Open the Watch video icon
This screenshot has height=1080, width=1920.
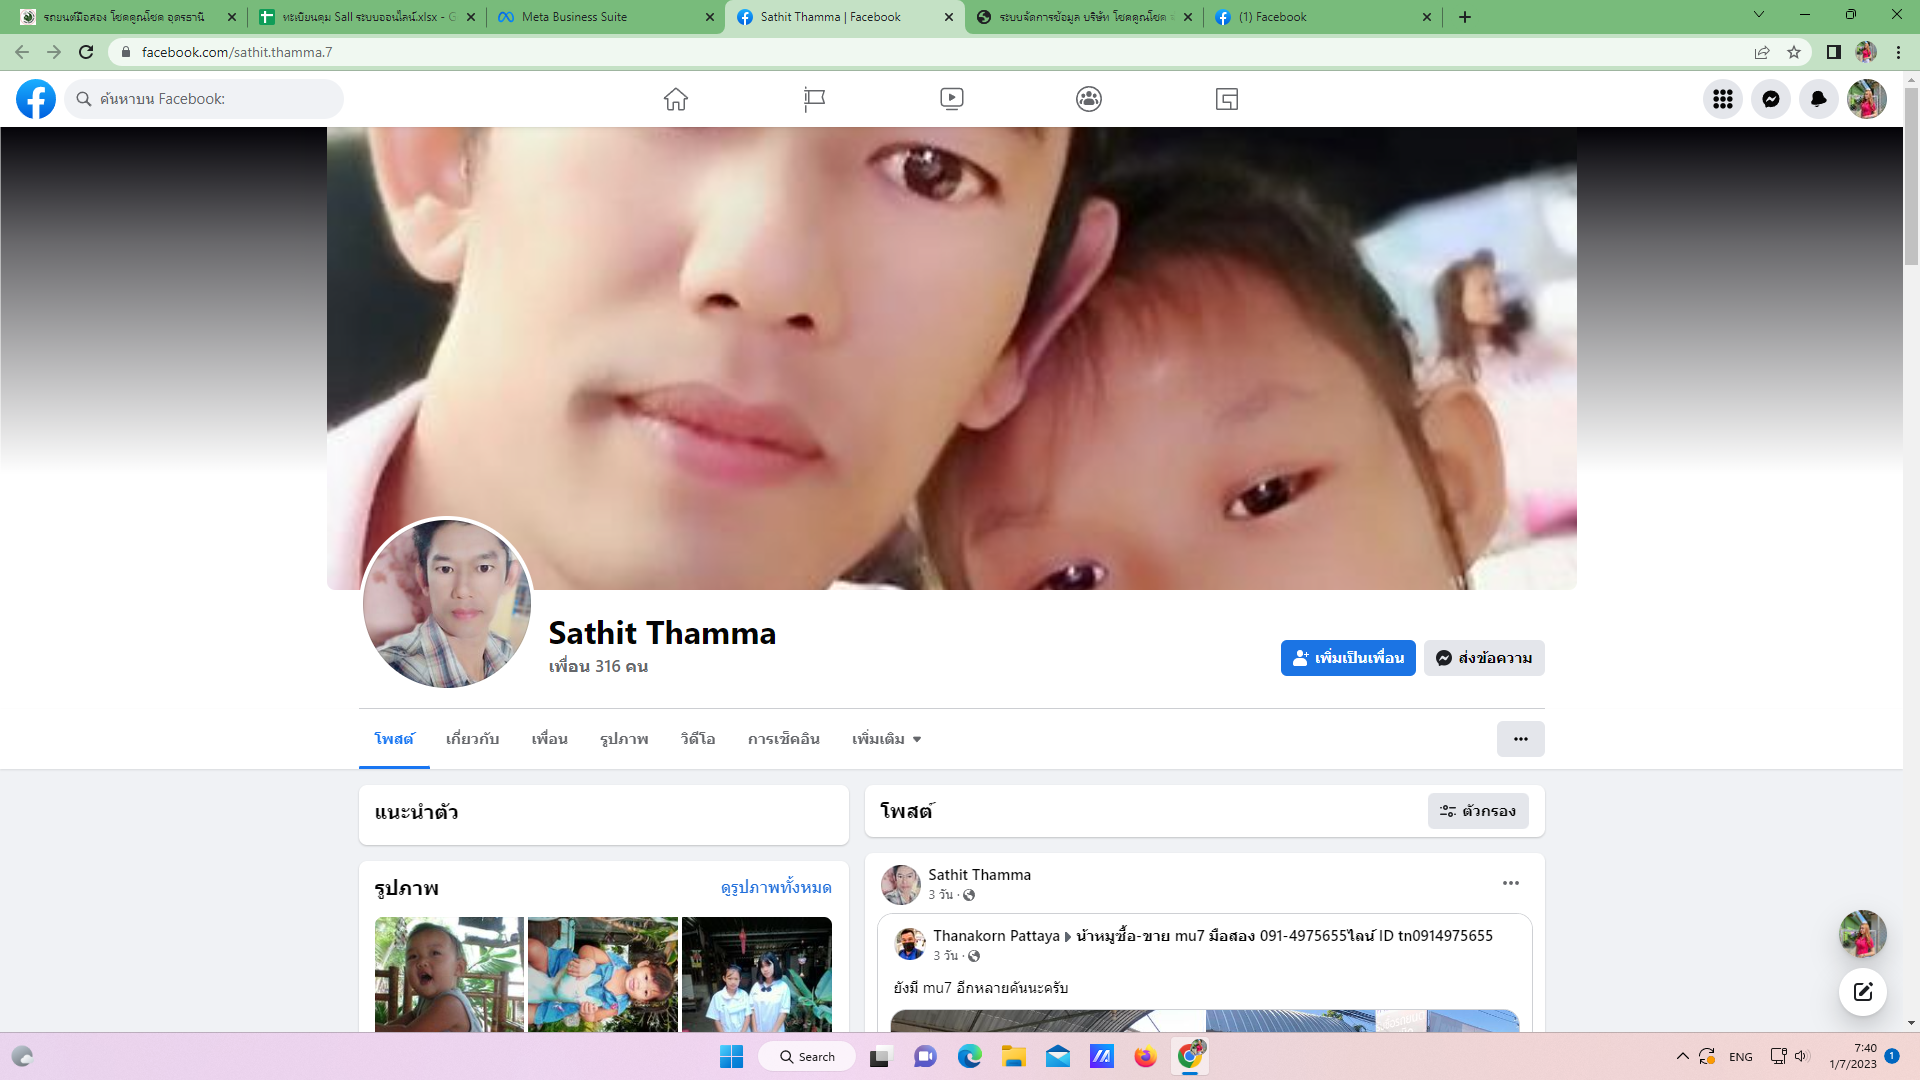coord(951,99)
